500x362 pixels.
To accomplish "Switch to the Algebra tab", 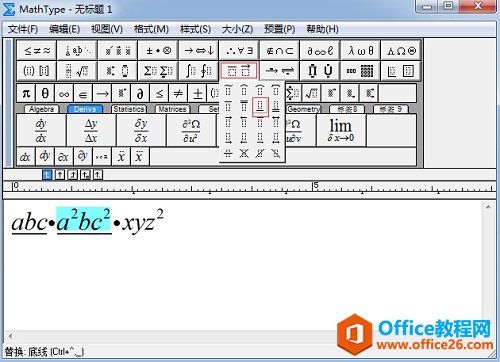I will click(42, 109).
